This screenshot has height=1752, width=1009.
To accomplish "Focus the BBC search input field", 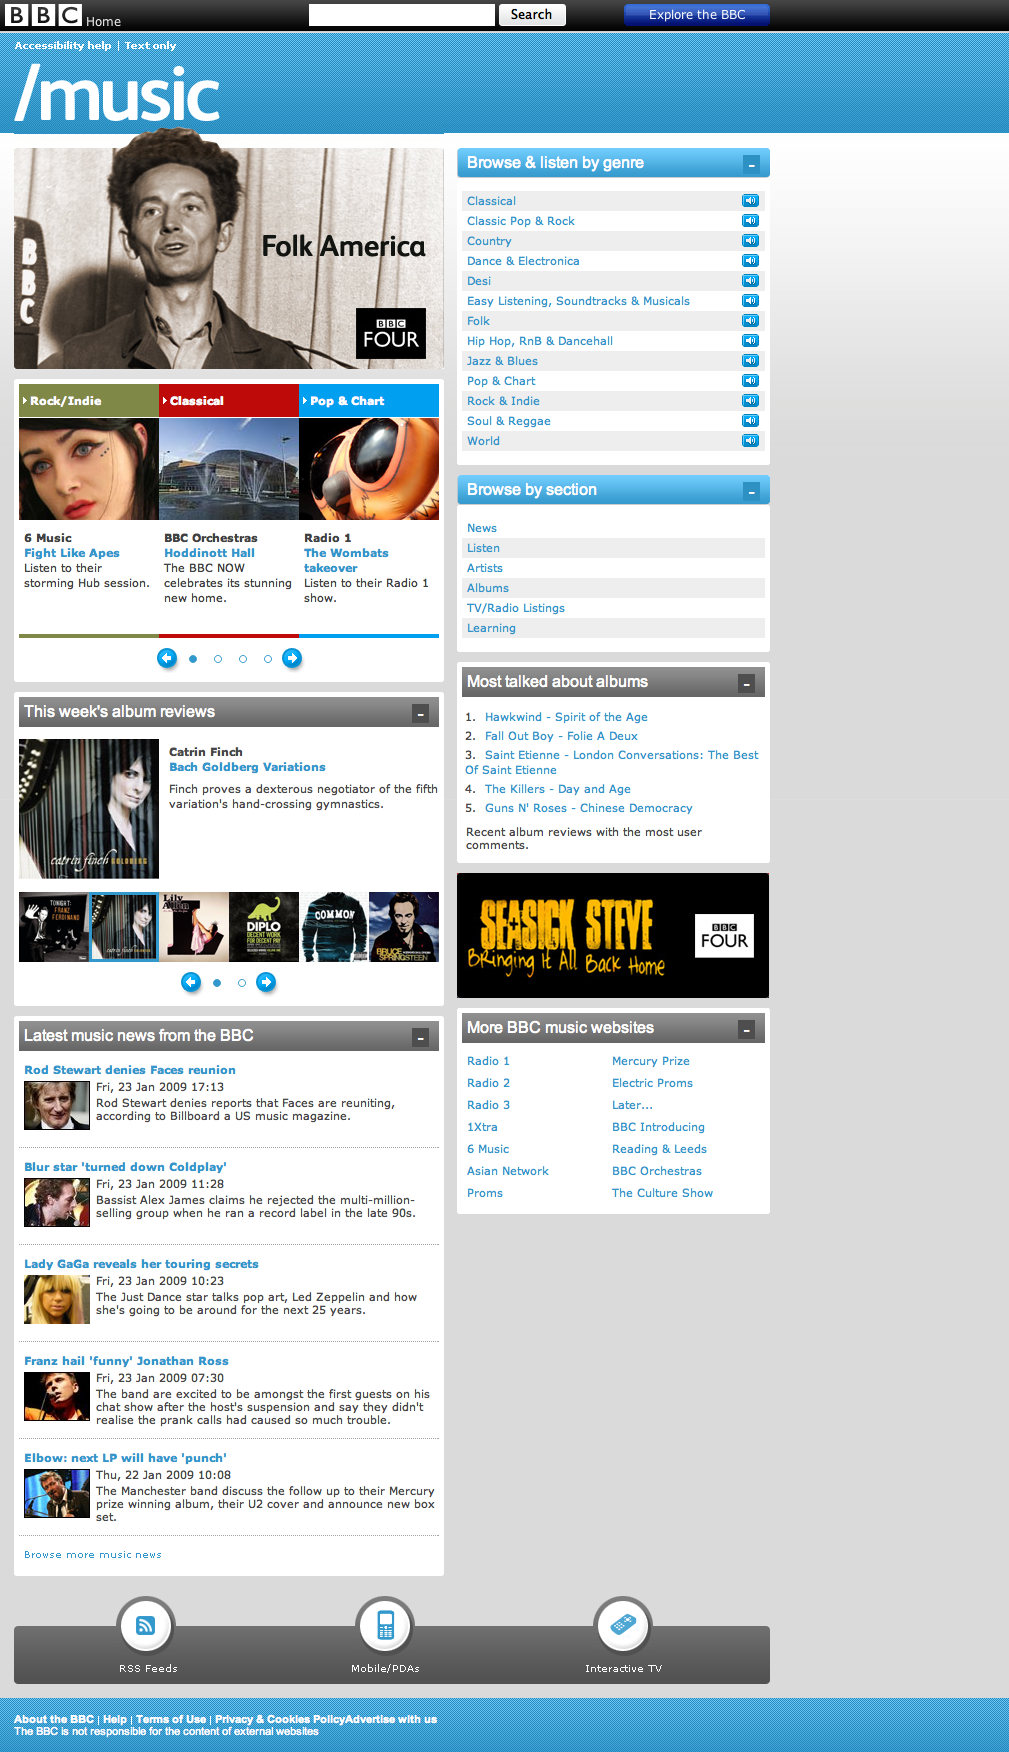I will 402,15.
